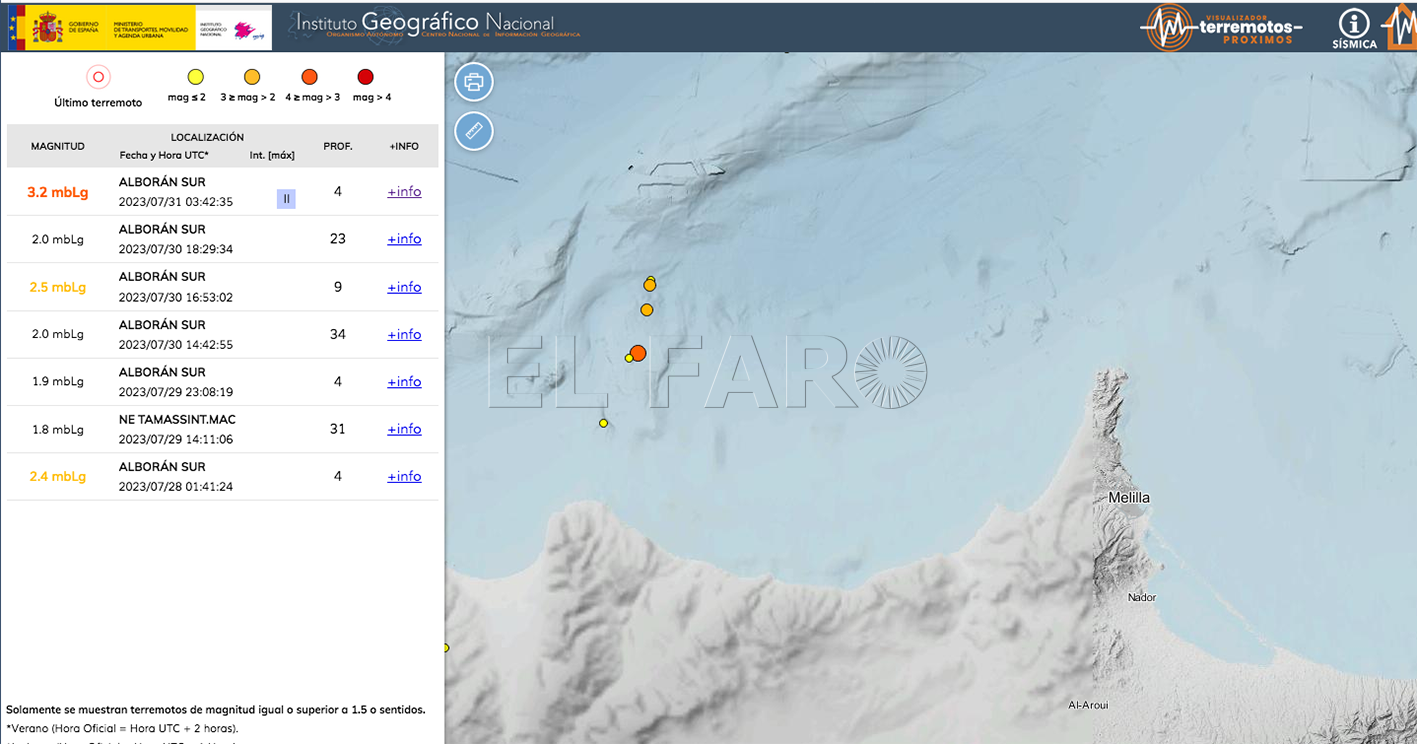Activate the distance measurement ruler tool
Image resolution: width=1417 pixels, height=744 pixels.
tap(473, 131)
